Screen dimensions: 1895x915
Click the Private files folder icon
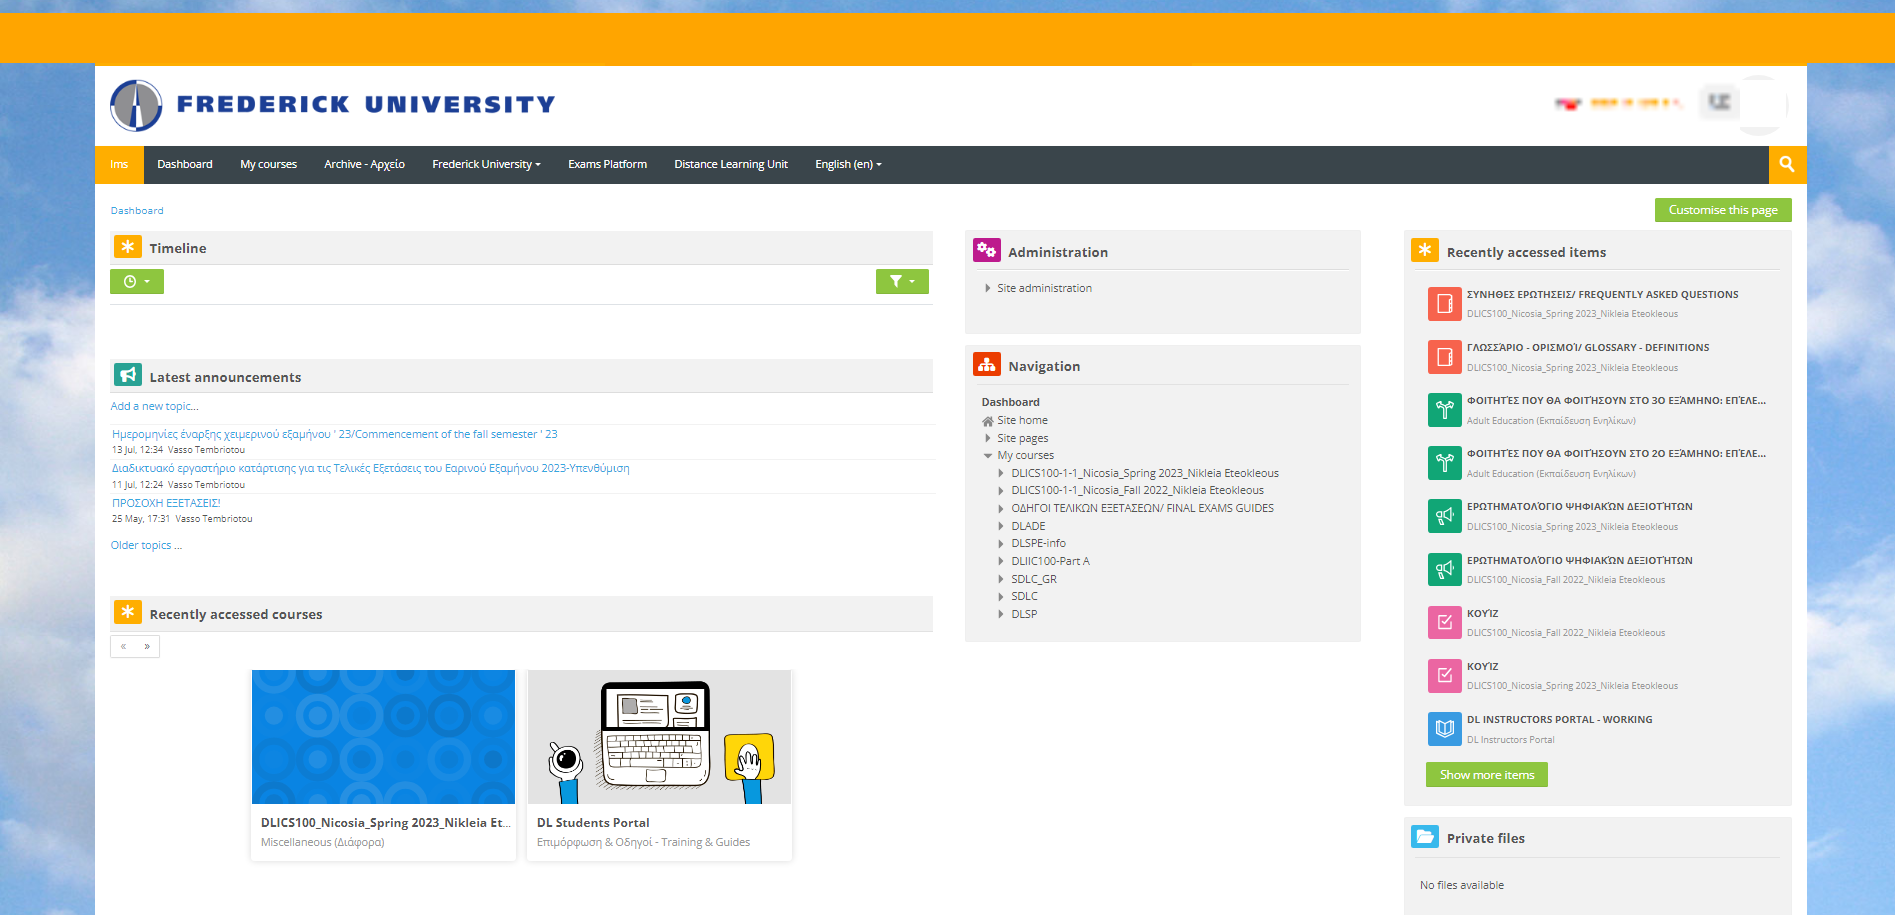pos(1425,836)
